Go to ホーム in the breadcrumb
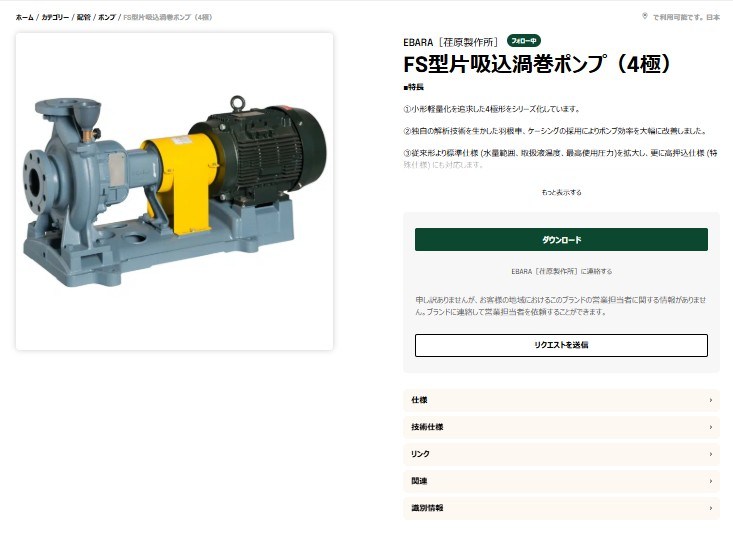The image size is (733, 534). [24, 17]
